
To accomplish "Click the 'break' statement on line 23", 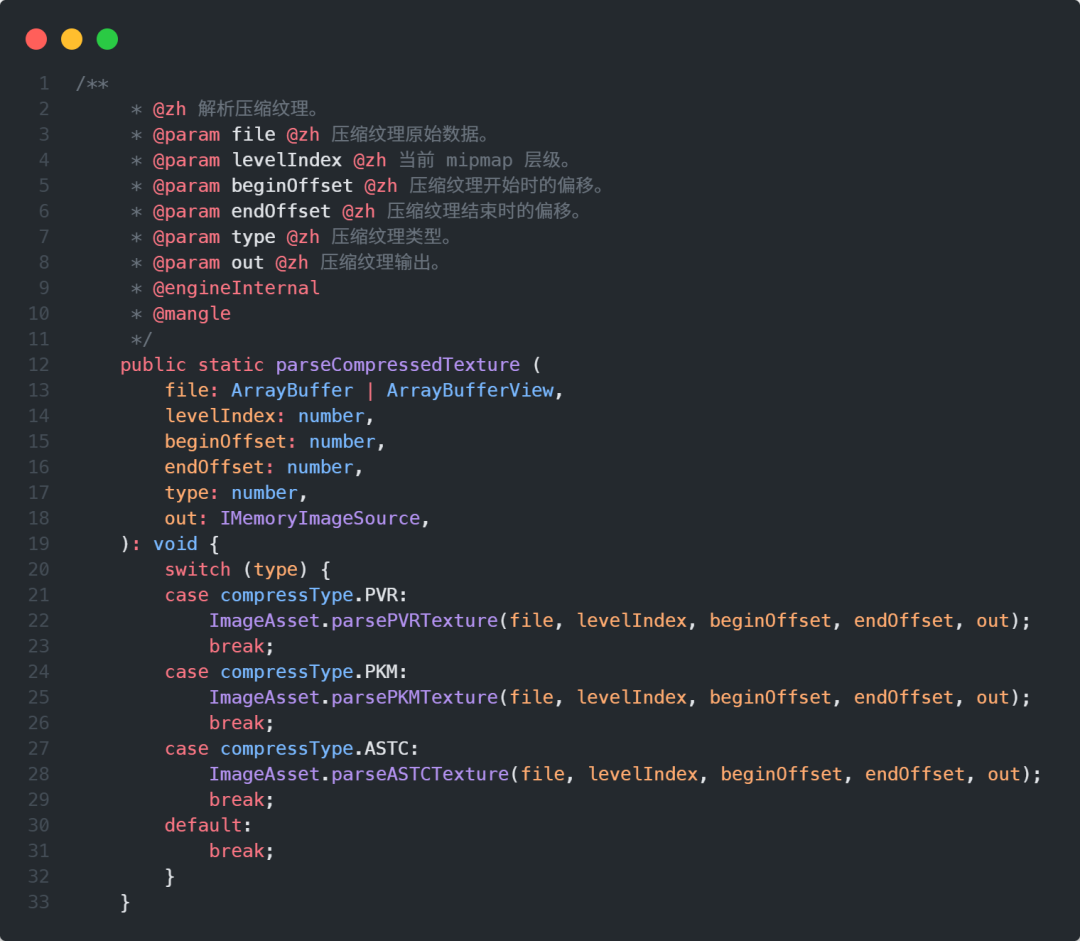I will point(236,646).
